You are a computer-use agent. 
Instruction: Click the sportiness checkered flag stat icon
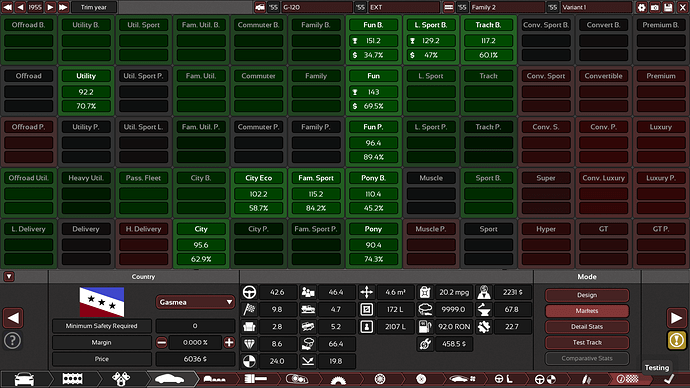[x=250, y=309]
